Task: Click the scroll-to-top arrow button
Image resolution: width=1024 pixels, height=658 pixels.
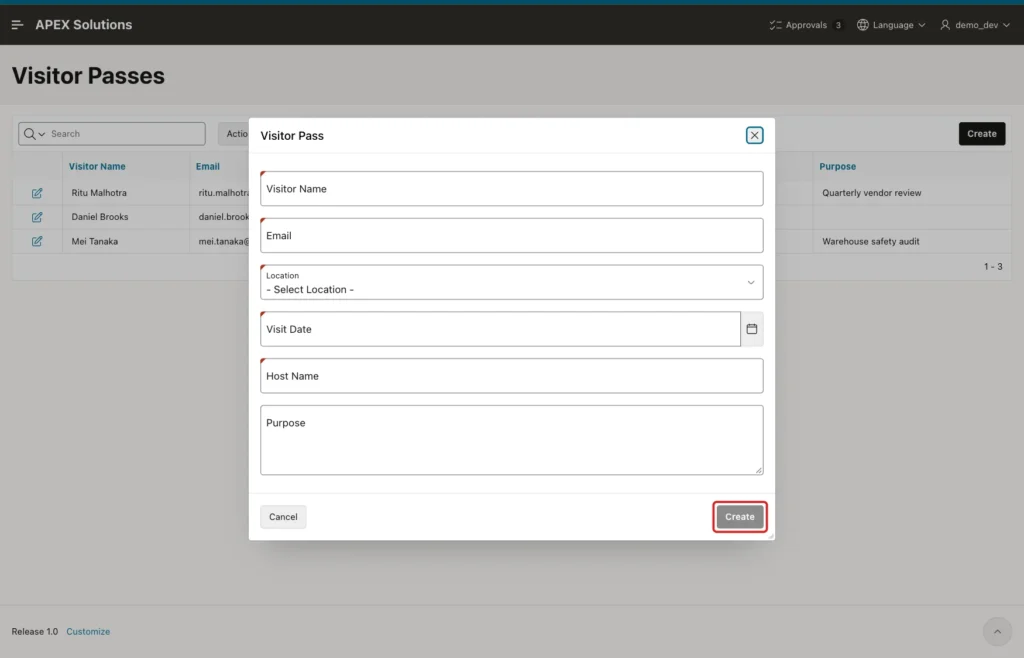Action: pos(997,631)
